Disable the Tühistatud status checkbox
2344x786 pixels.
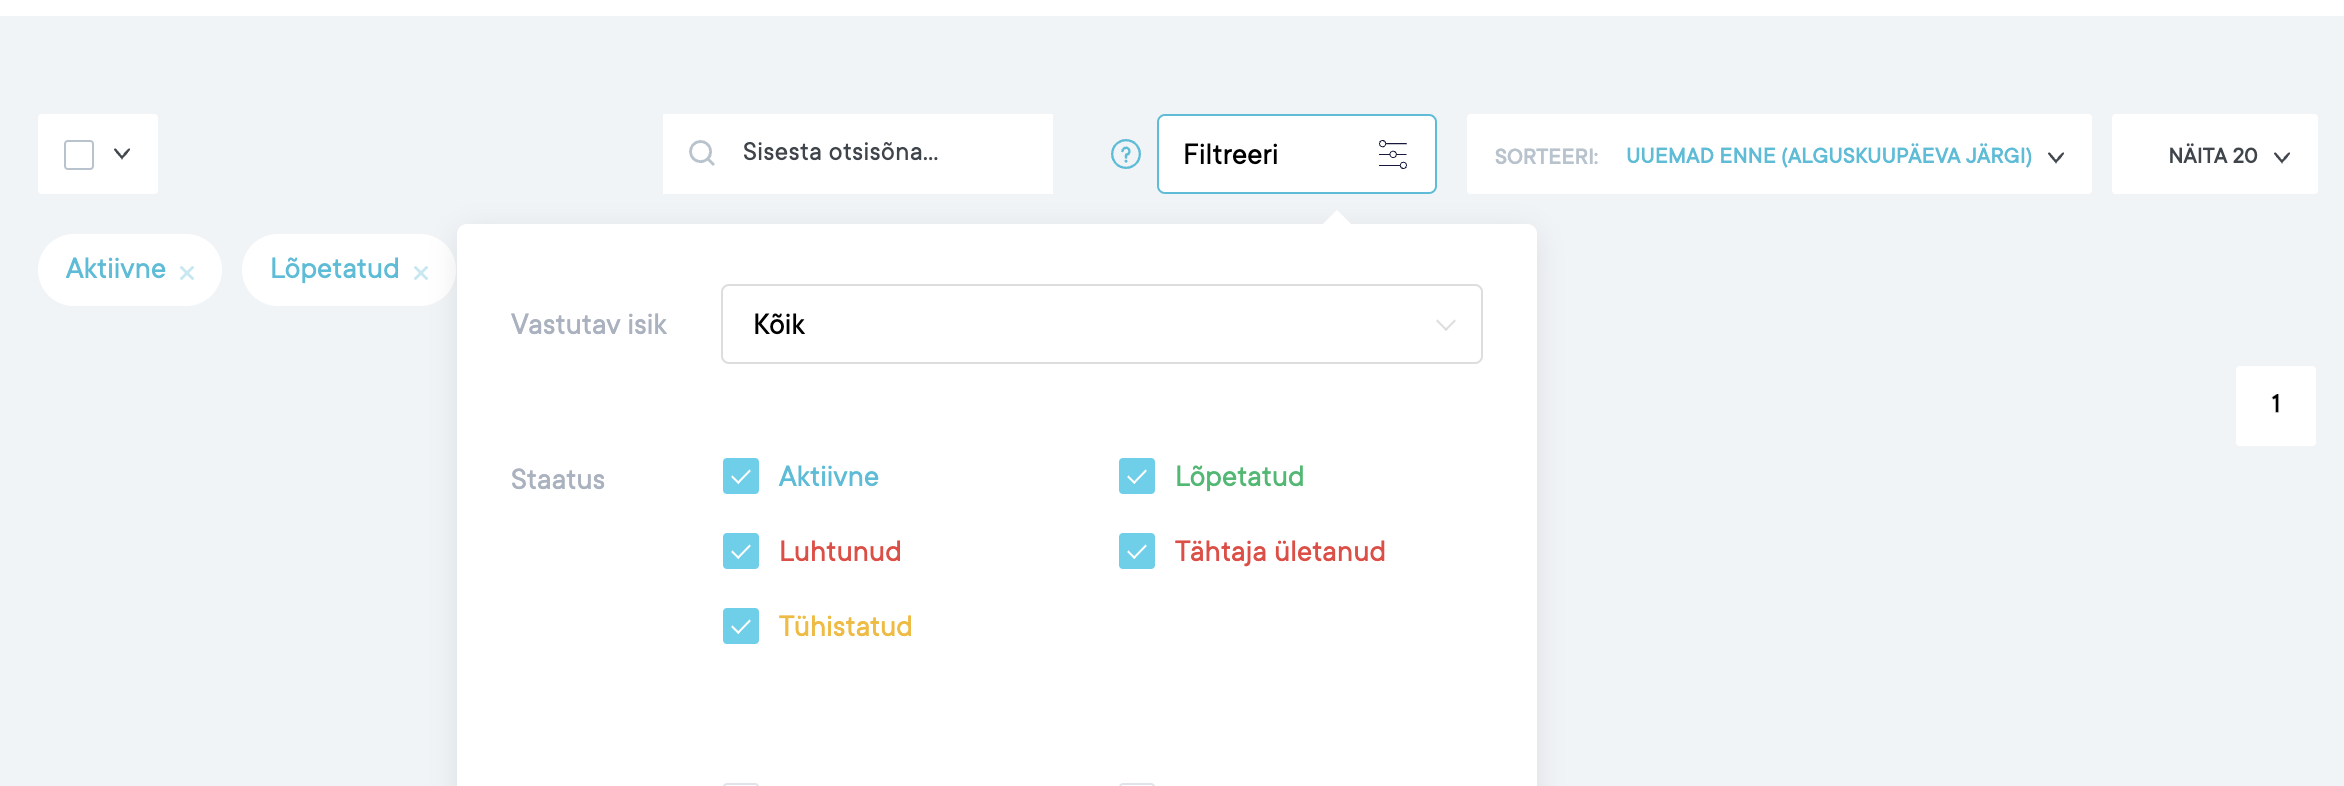click(741, 627)
